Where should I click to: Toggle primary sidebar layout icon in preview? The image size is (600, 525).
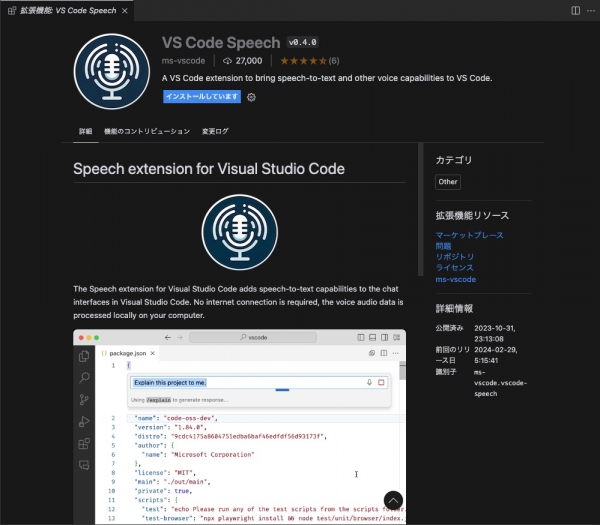click(x=360, y=338)
